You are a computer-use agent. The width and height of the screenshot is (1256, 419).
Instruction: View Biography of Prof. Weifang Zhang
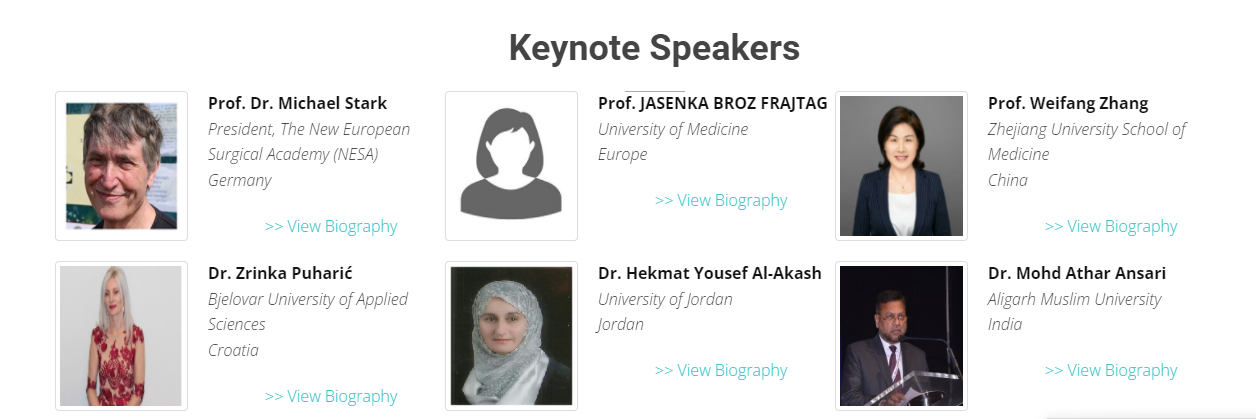[1111, 226]
